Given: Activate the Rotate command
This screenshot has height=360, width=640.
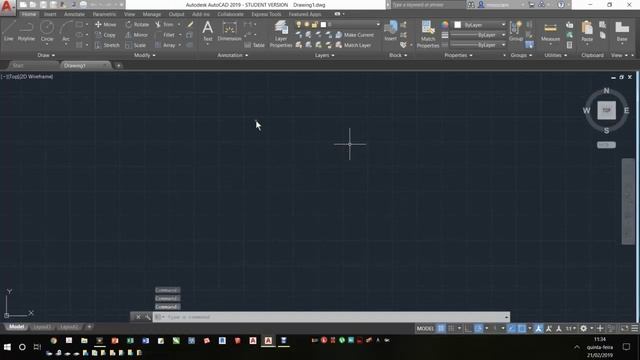Looking at the screenshot, I should click(137, 24).
